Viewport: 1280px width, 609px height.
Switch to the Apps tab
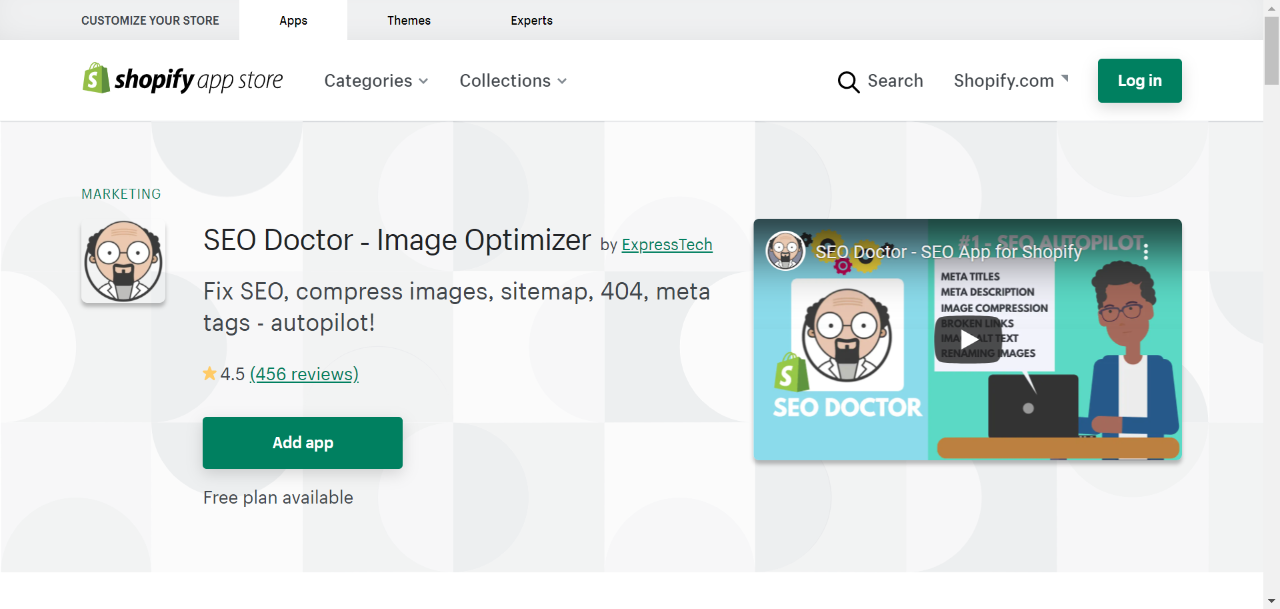coord(293,20)
